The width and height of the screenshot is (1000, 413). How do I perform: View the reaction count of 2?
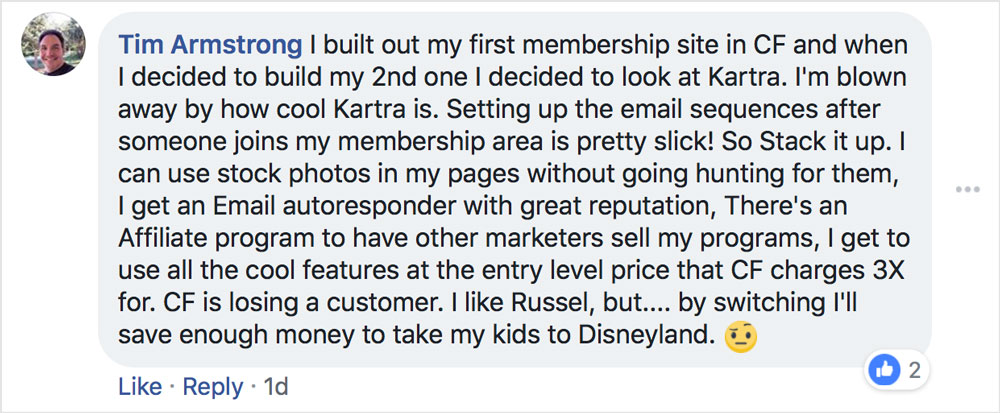coord(913,371)
